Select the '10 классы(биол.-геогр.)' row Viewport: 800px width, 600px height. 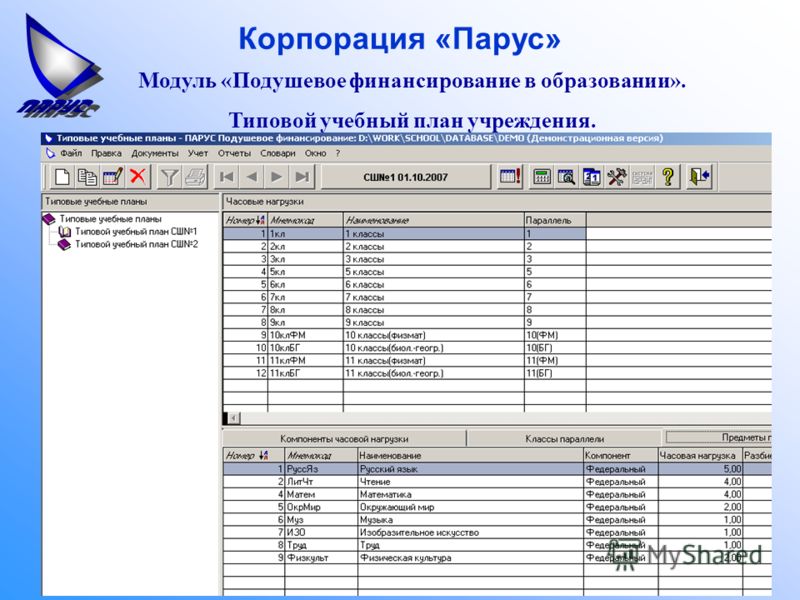coord(404,348)
